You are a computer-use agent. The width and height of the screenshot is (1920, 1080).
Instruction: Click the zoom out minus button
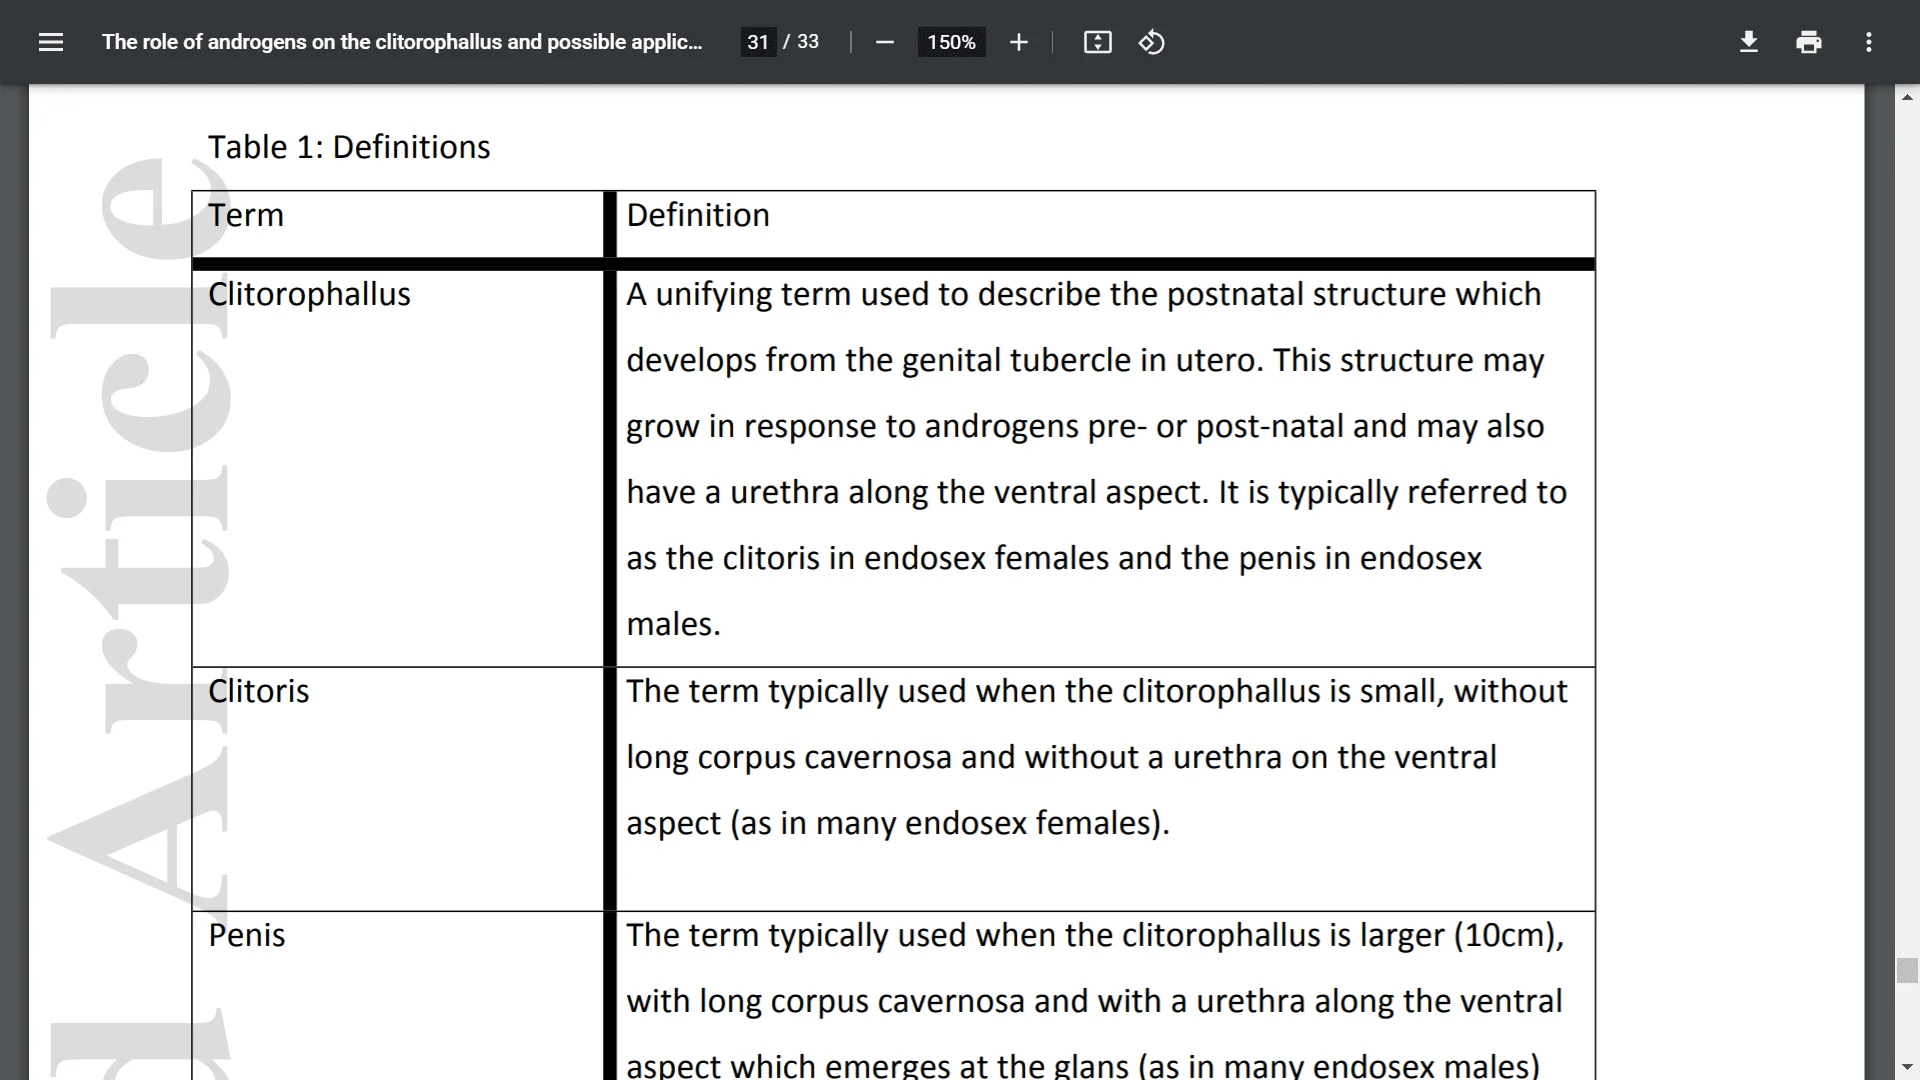(x=884, y=42)
